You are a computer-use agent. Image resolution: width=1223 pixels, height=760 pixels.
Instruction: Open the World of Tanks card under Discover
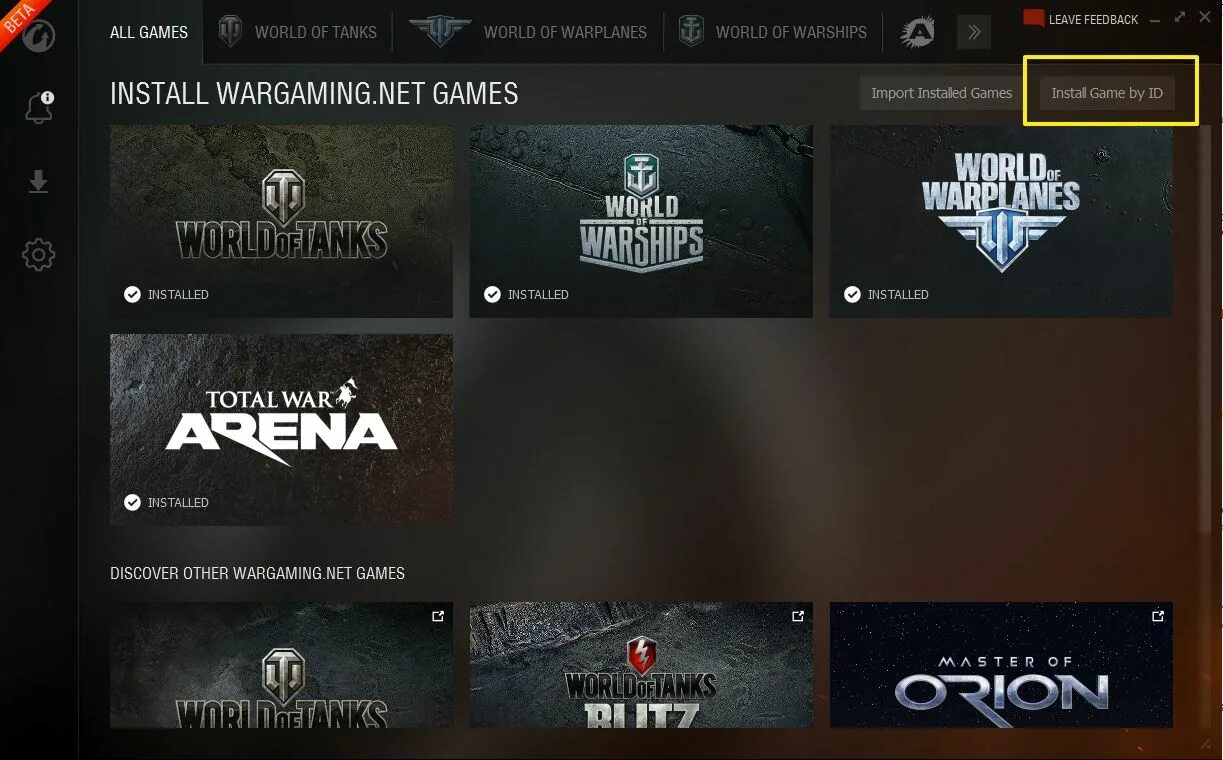point(281,665)
